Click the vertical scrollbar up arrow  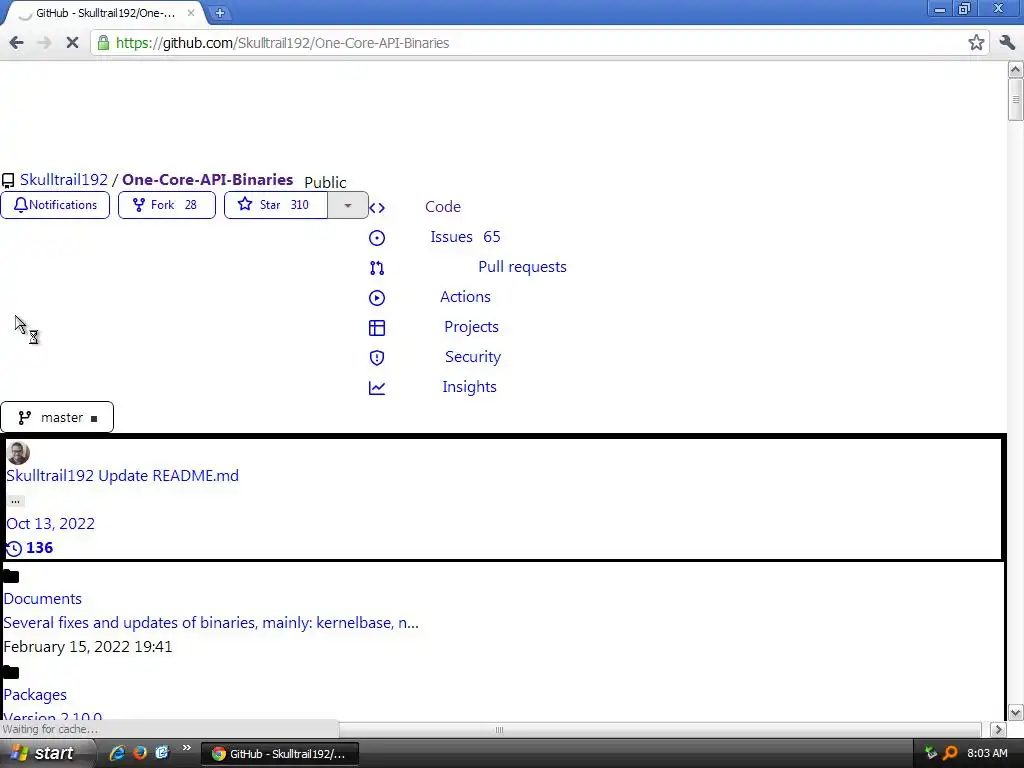point(1016,69)
